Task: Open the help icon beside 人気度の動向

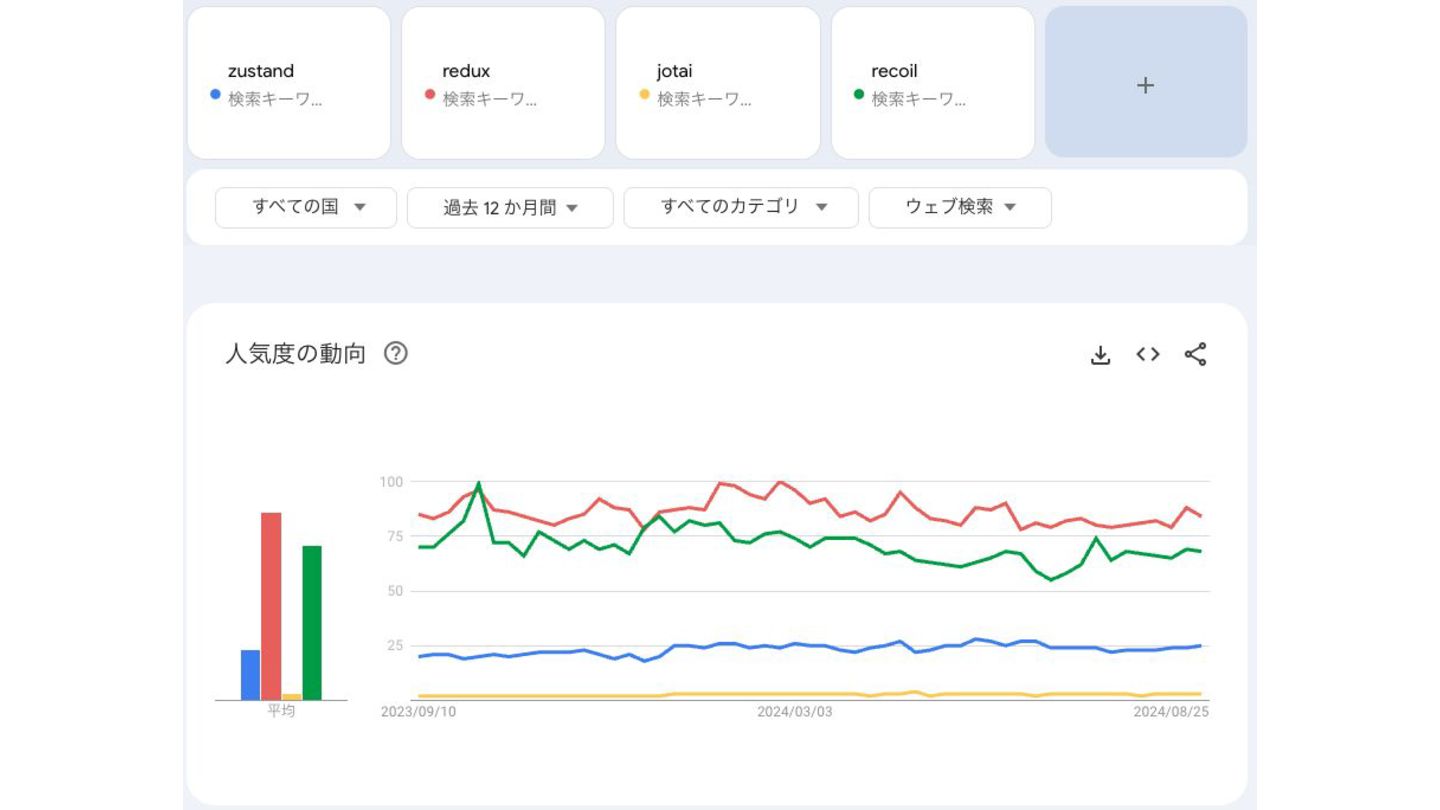Action: pyautogui.click(x=396, y=353)
